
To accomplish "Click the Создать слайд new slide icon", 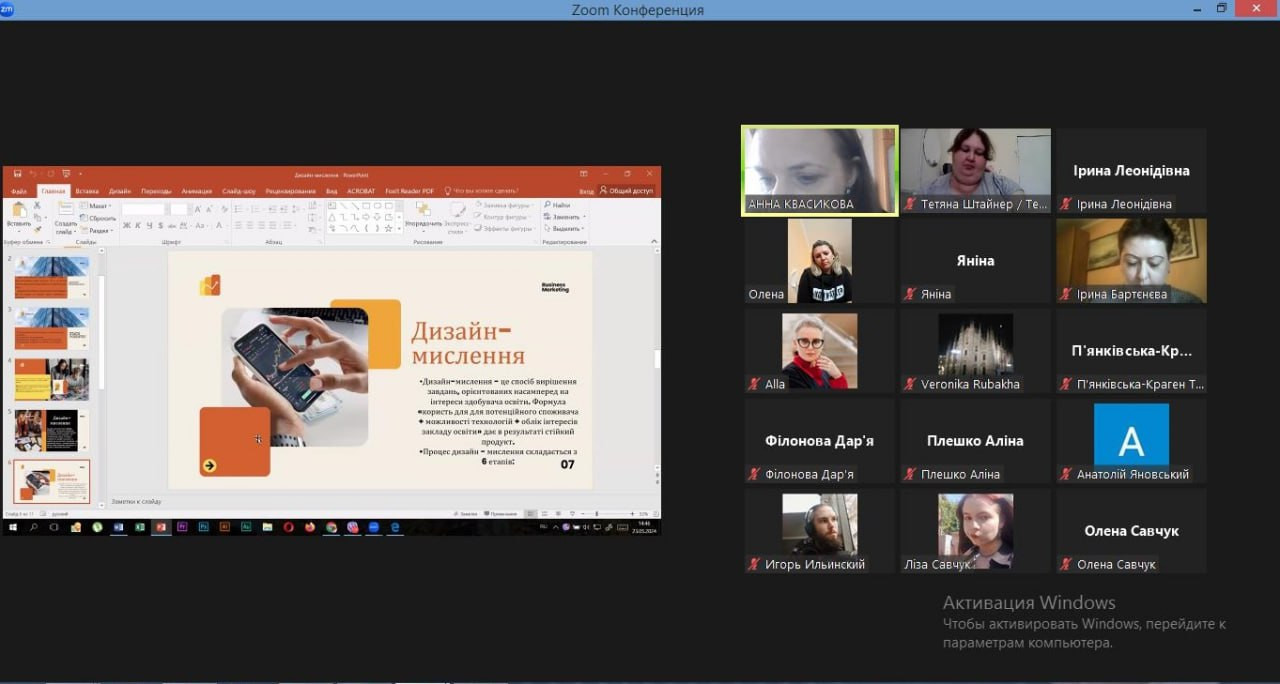I will (x=65, y=208).
